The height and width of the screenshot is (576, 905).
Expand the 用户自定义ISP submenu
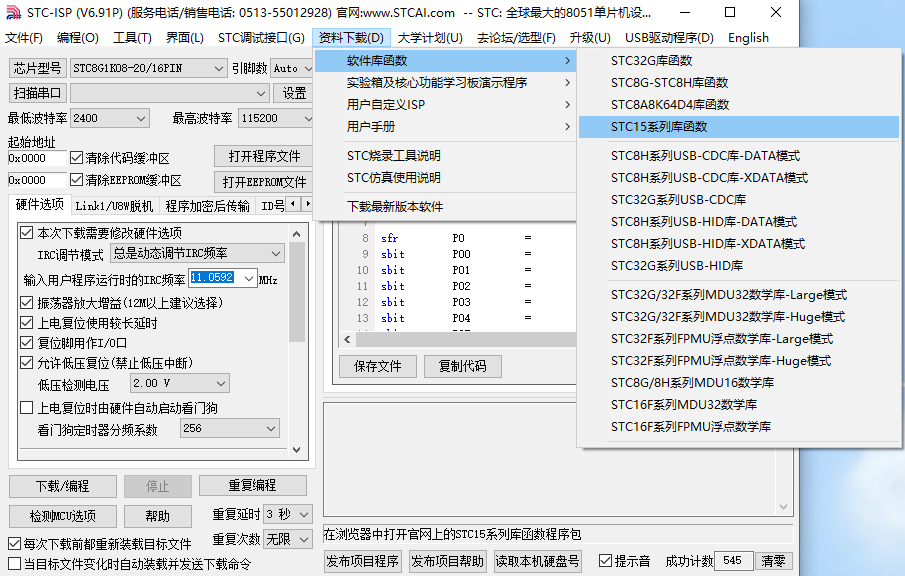[445, 104]
